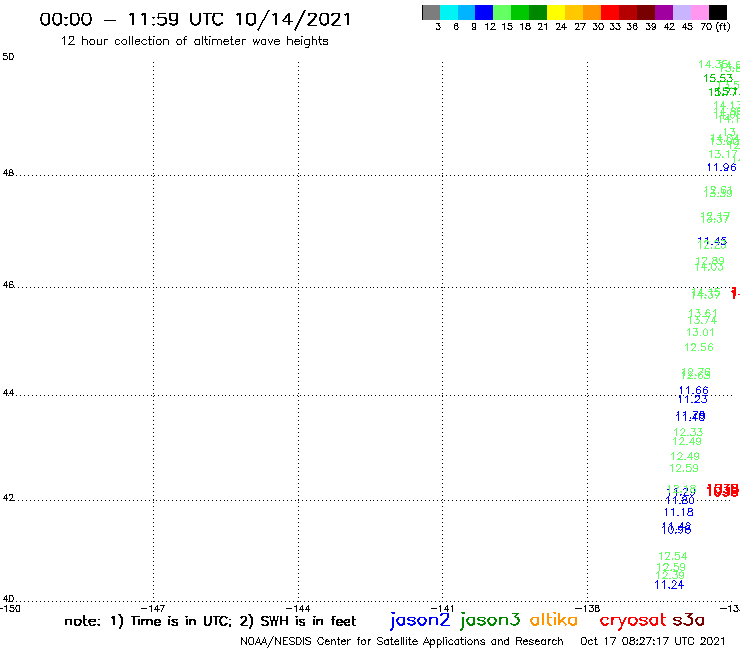Image resolution: width=740 pixels, height=650 pixels.
Task: Select the dark red s3a satellite label
Action: (688, 620)
